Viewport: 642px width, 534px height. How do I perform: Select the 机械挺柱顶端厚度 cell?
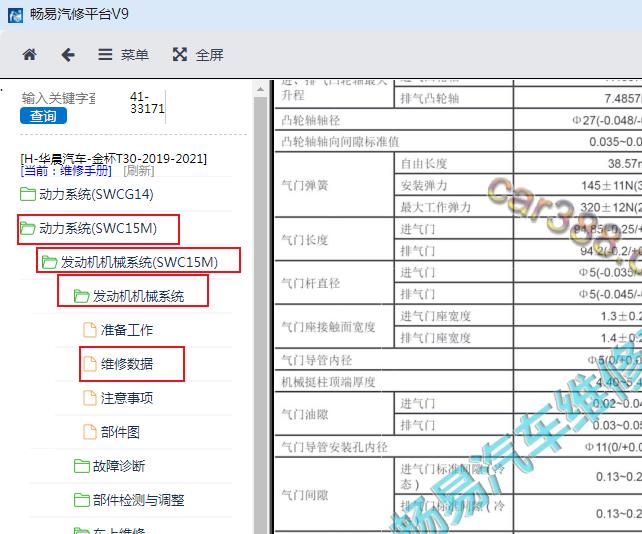[x=394, y=382]
